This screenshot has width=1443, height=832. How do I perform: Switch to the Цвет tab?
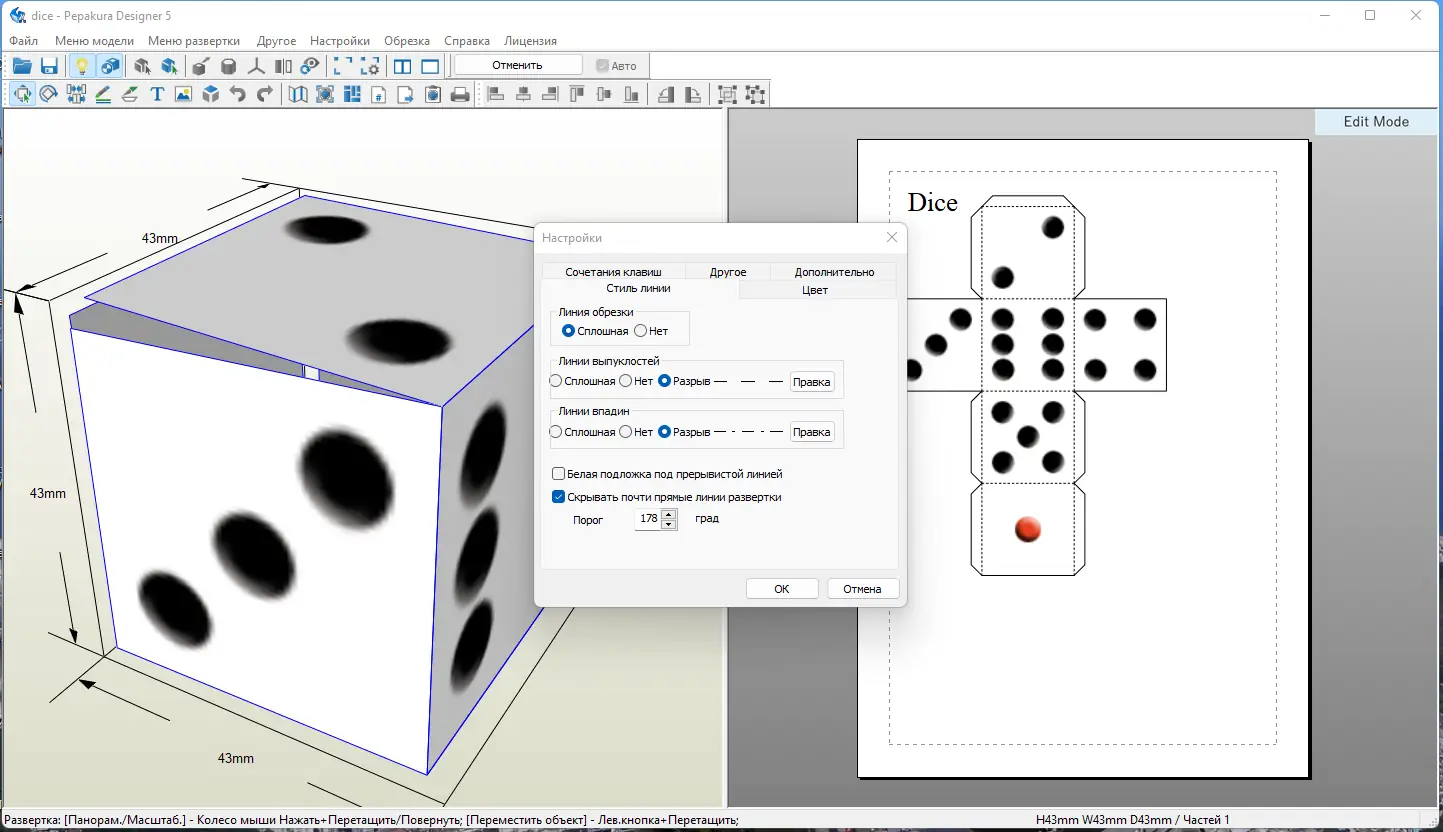815,290
